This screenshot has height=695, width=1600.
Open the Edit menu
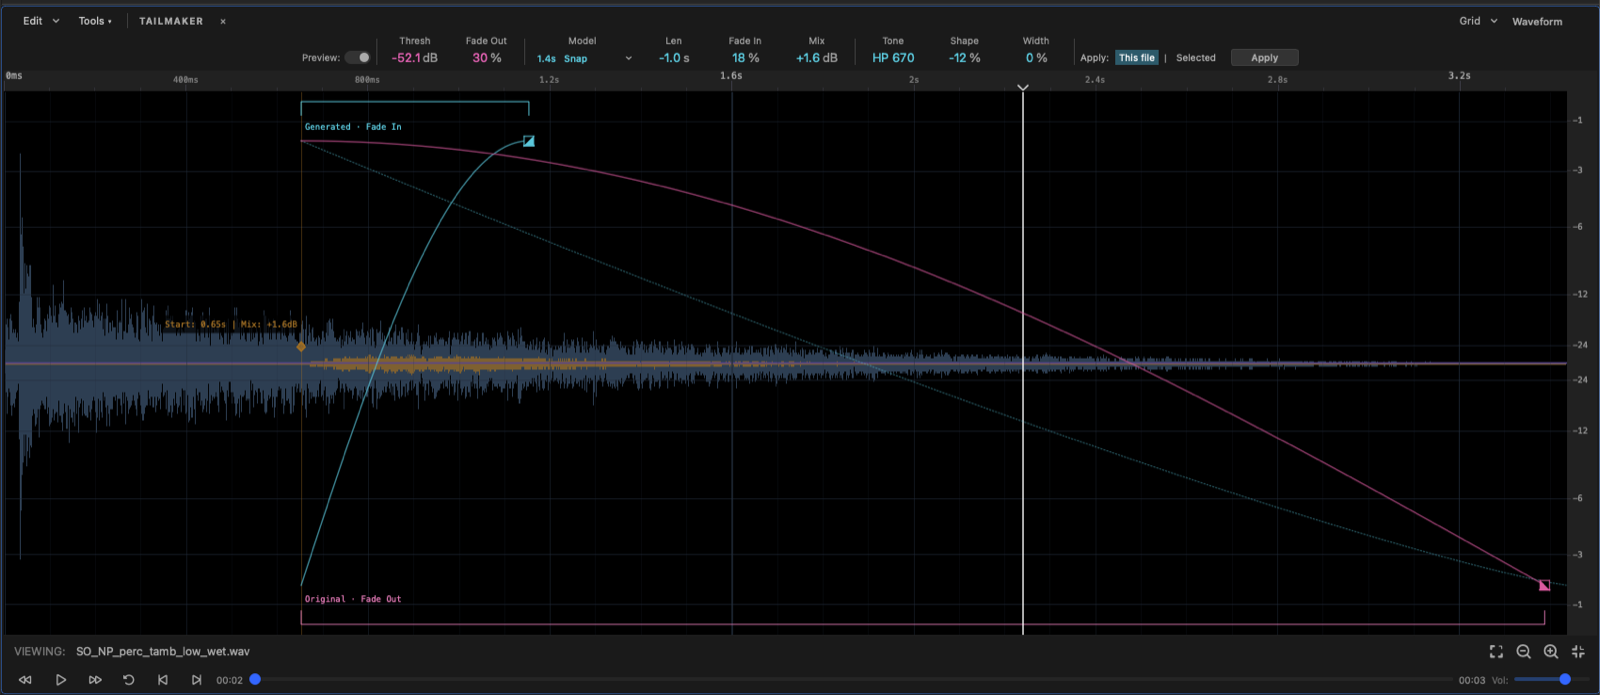[x=41, y=21]
